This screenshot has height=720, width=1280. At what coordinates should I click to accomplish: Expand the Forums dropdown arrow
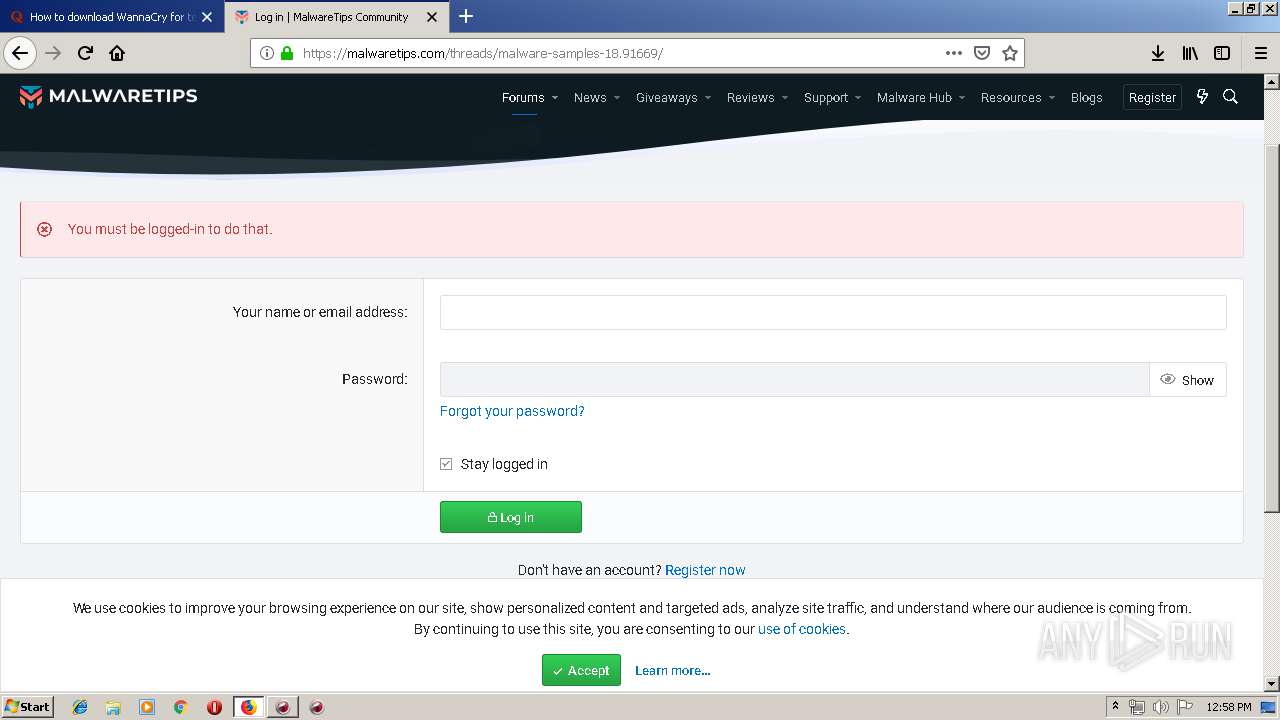pyautogui.click(x=555, y=98)
